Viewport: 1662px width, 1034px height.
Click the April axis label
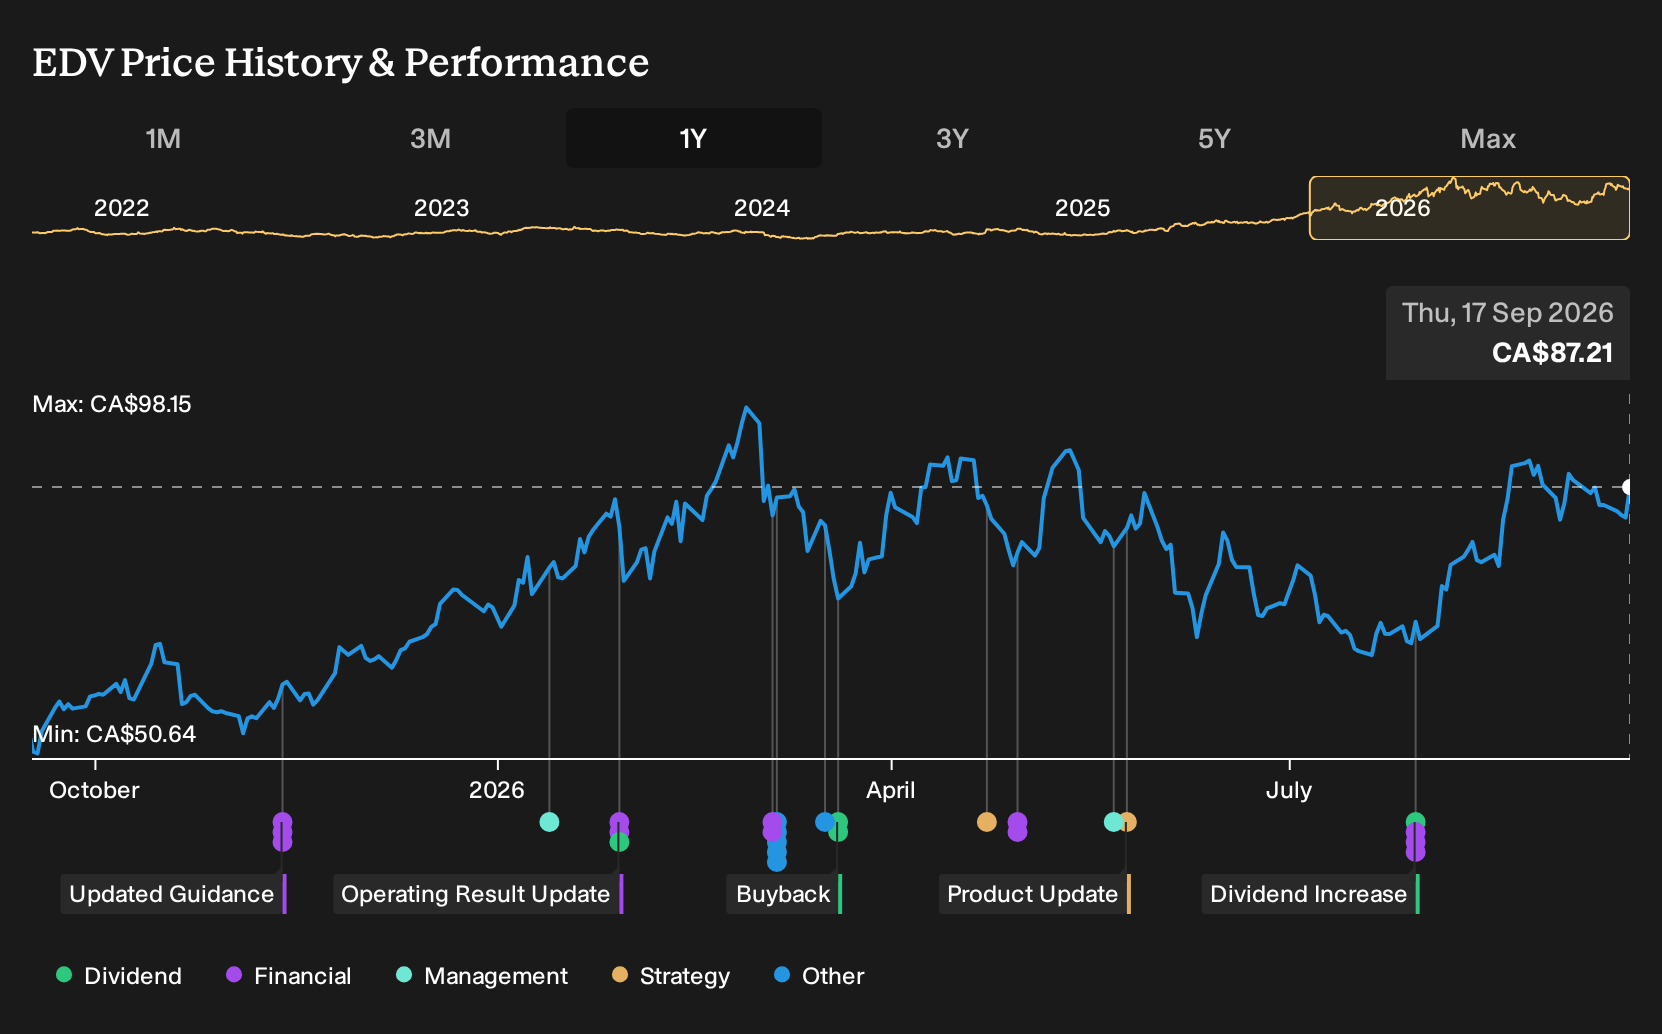pyautogui.click(x=890, y=790)
